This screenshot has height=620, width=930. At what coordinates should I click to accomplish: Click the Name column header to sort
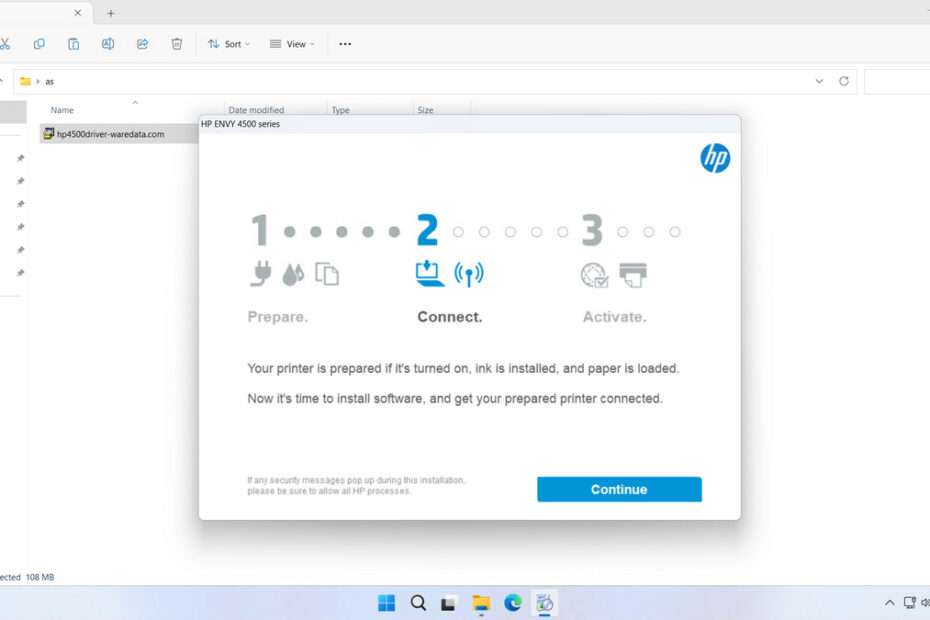62,110
